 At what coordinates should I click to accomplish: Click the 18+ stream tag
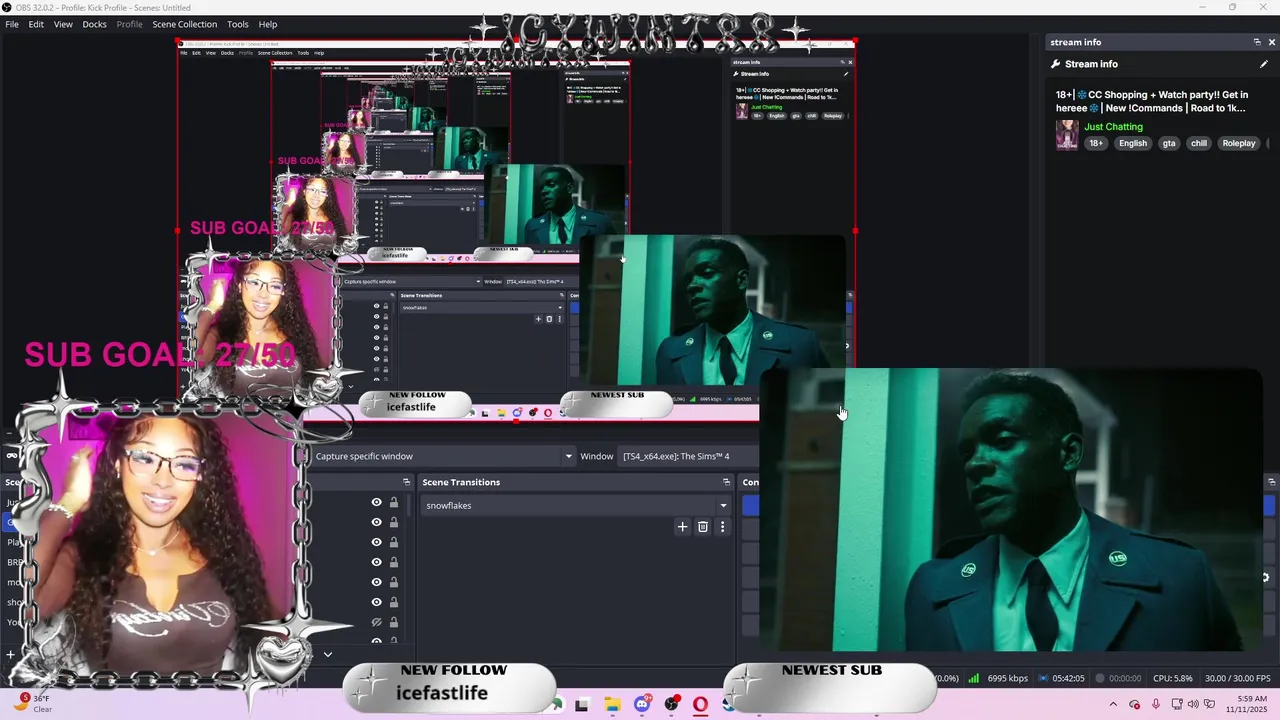tap(1097, 143)
